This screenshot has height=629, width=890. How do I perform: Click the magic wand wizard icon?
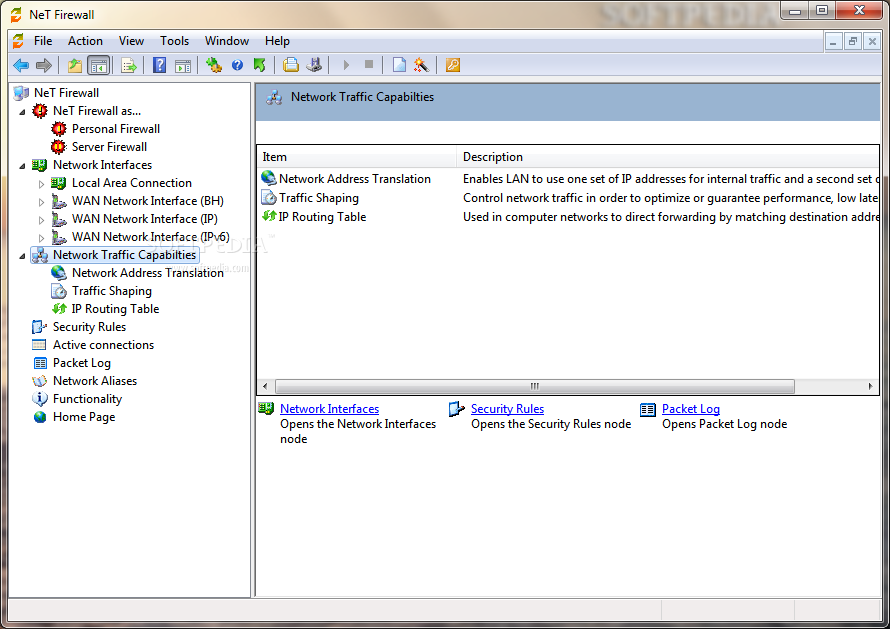click(421, 65)
